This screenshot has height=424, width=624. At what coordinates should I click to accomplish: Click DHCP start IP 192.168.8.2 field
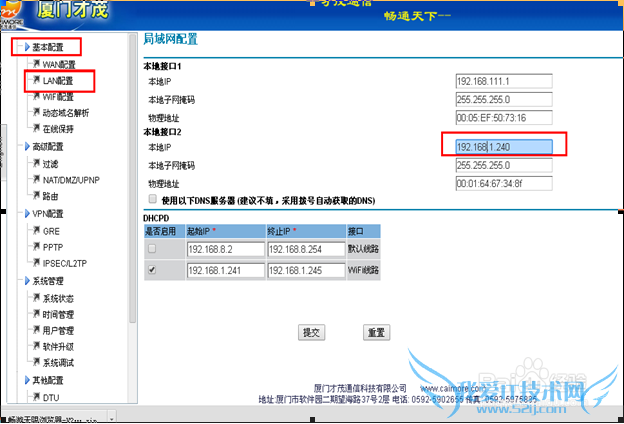(x=226, y=249)
